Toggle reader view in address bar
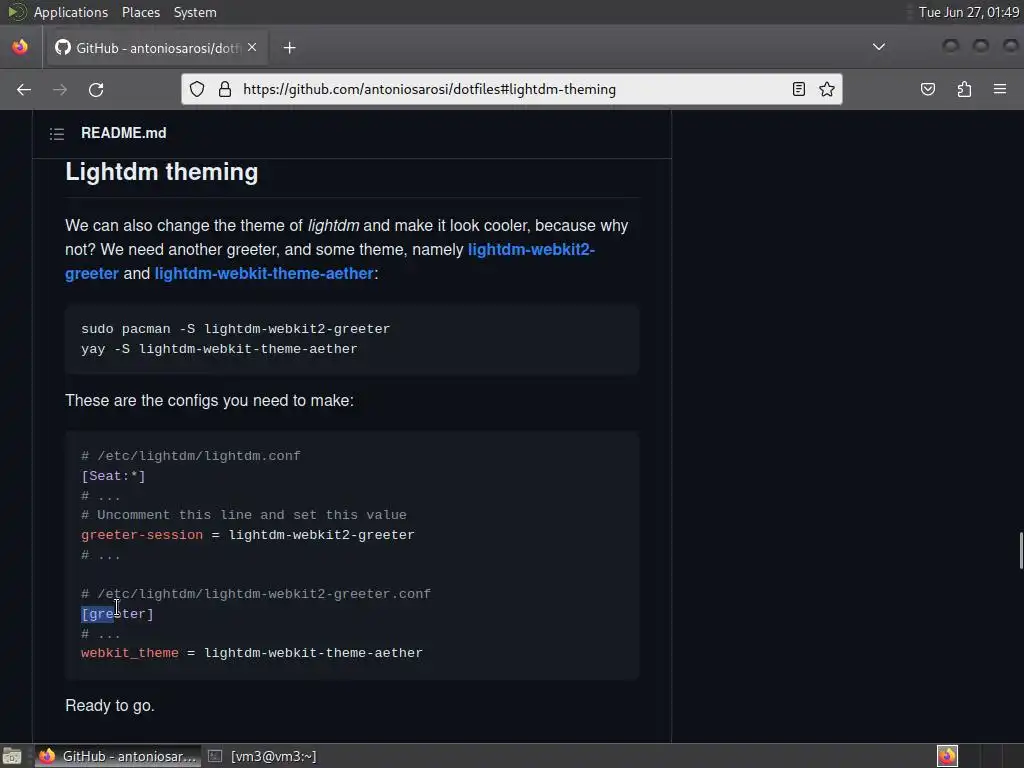Image resolution: width=1024 pixels, height=768 pixels. coord(798,89)
